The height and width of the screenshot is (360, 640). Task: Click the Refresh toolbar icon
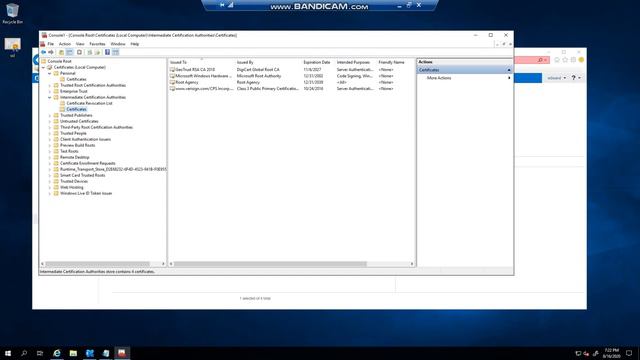pyautogui.click(x=90, y=52)
